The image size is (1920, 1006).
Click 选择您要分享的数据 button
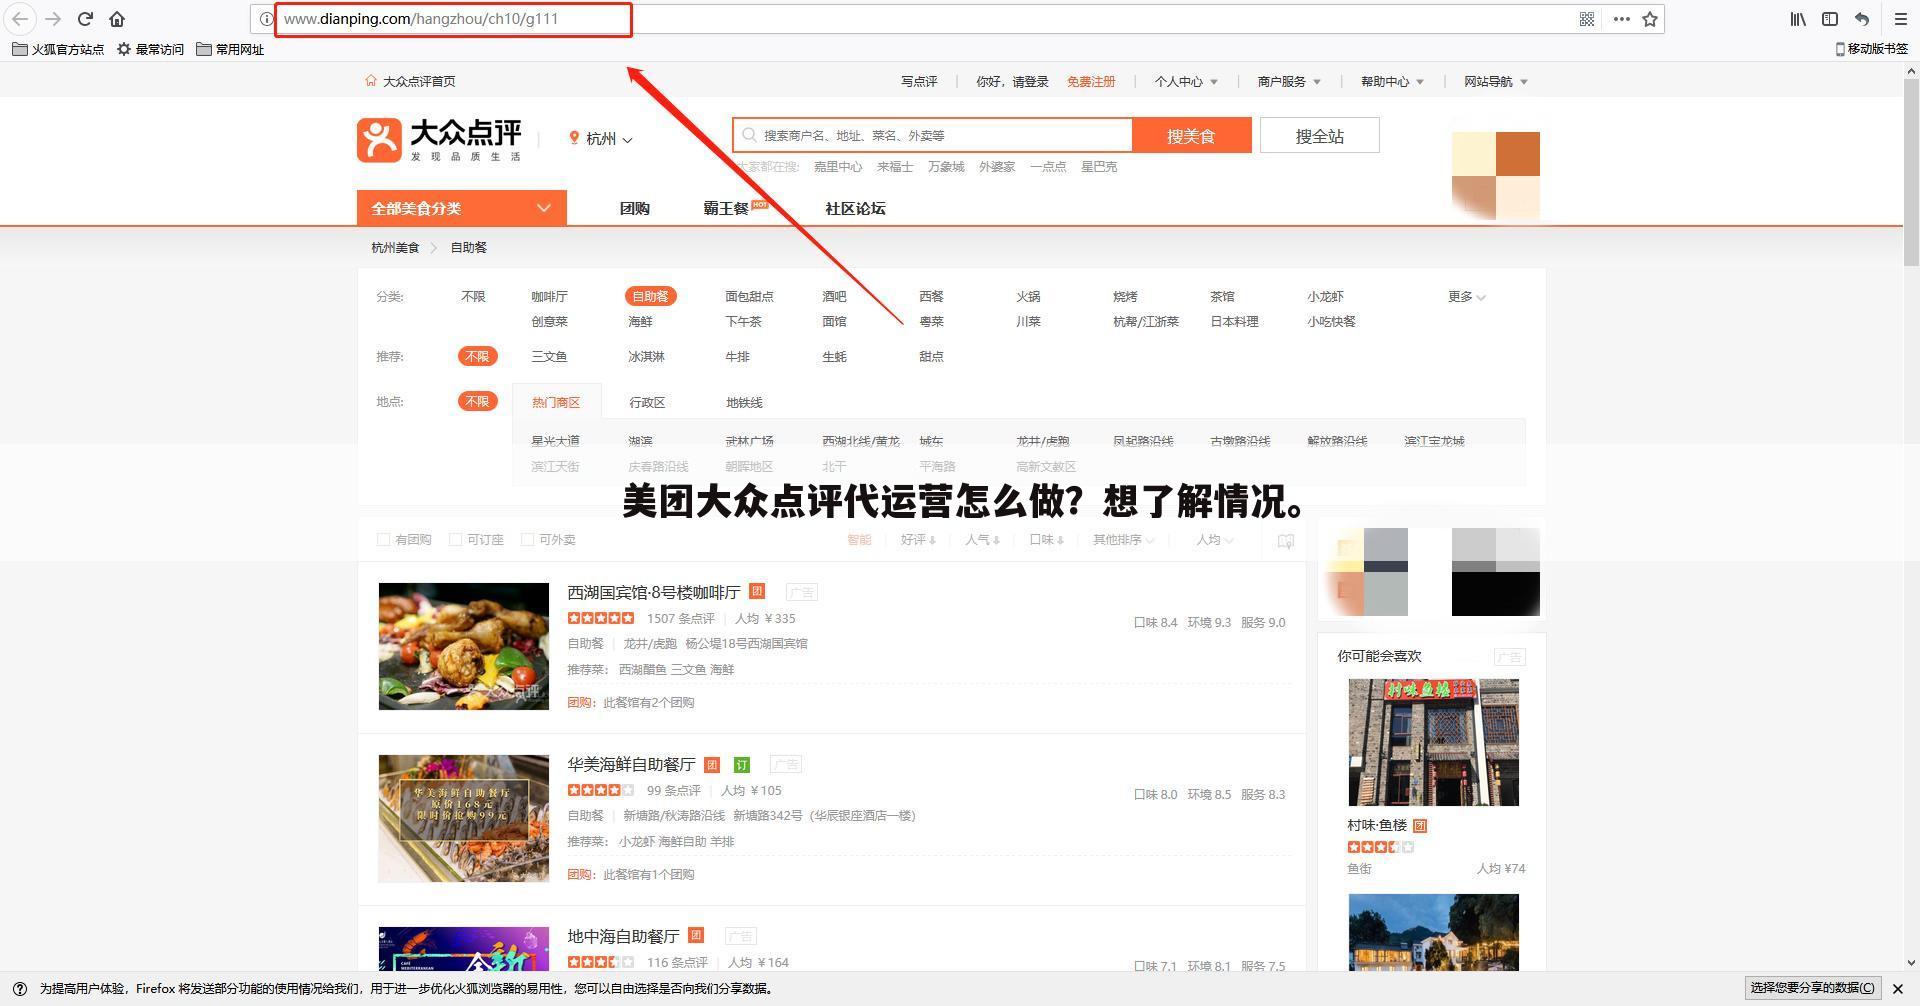[x=1813, y=988]
